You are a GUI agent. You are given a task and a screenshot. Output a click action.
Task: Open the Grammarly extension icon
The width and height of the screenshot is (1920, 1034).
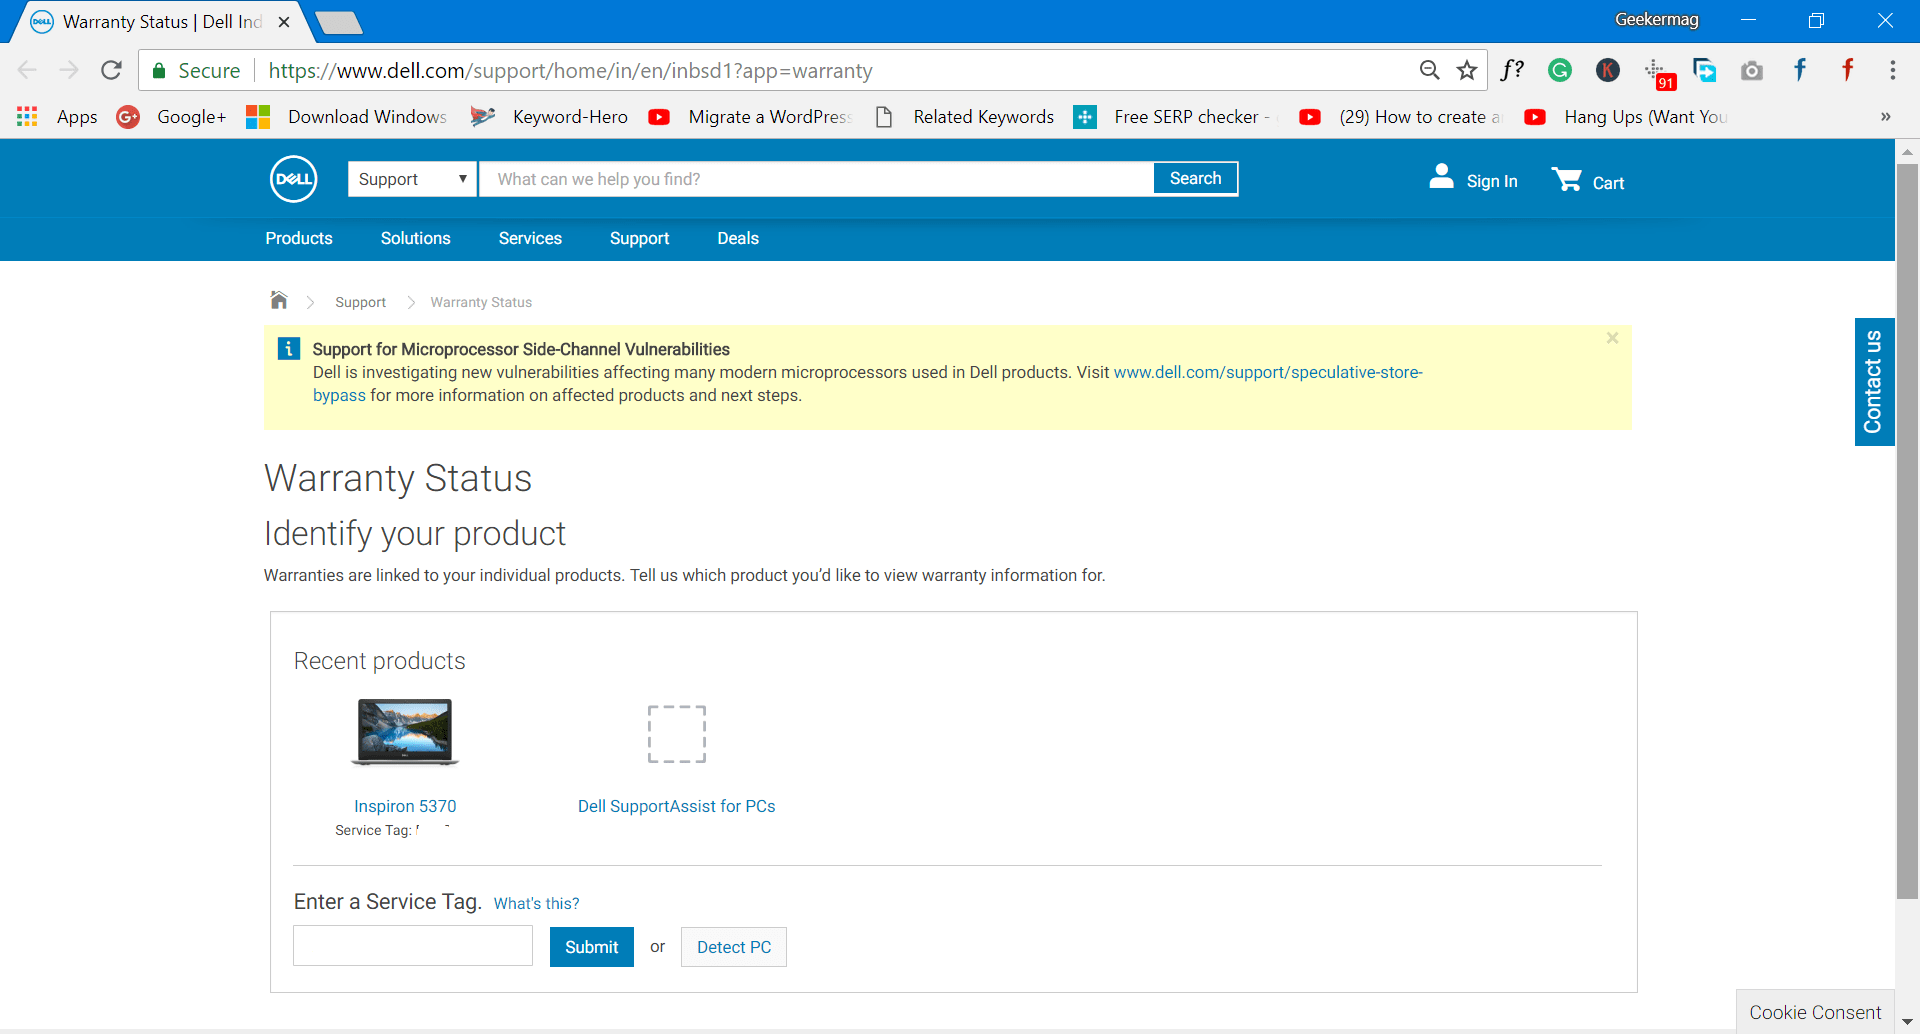[x=1560, y=70]
